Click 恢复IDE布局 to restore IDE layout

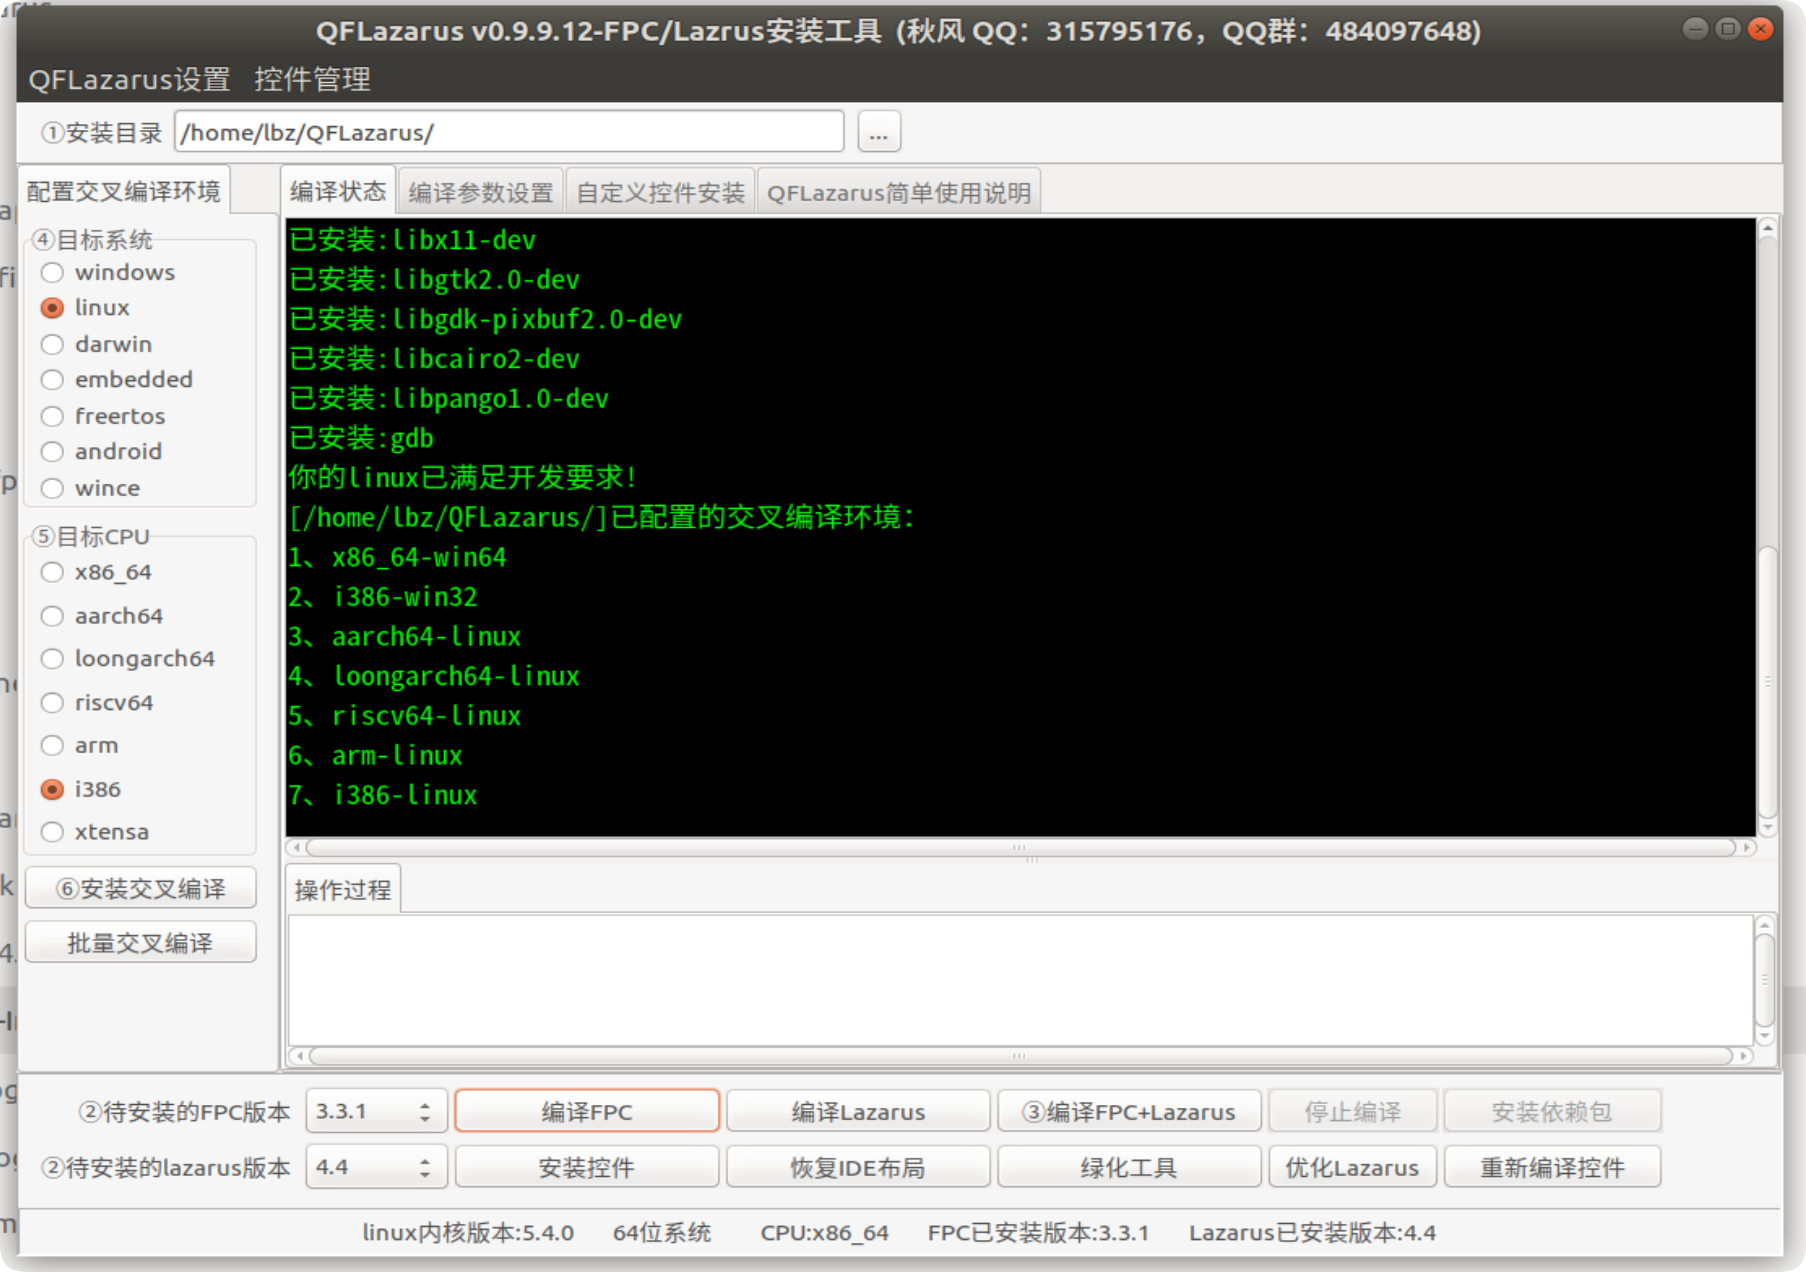(x=857, y=1166)
